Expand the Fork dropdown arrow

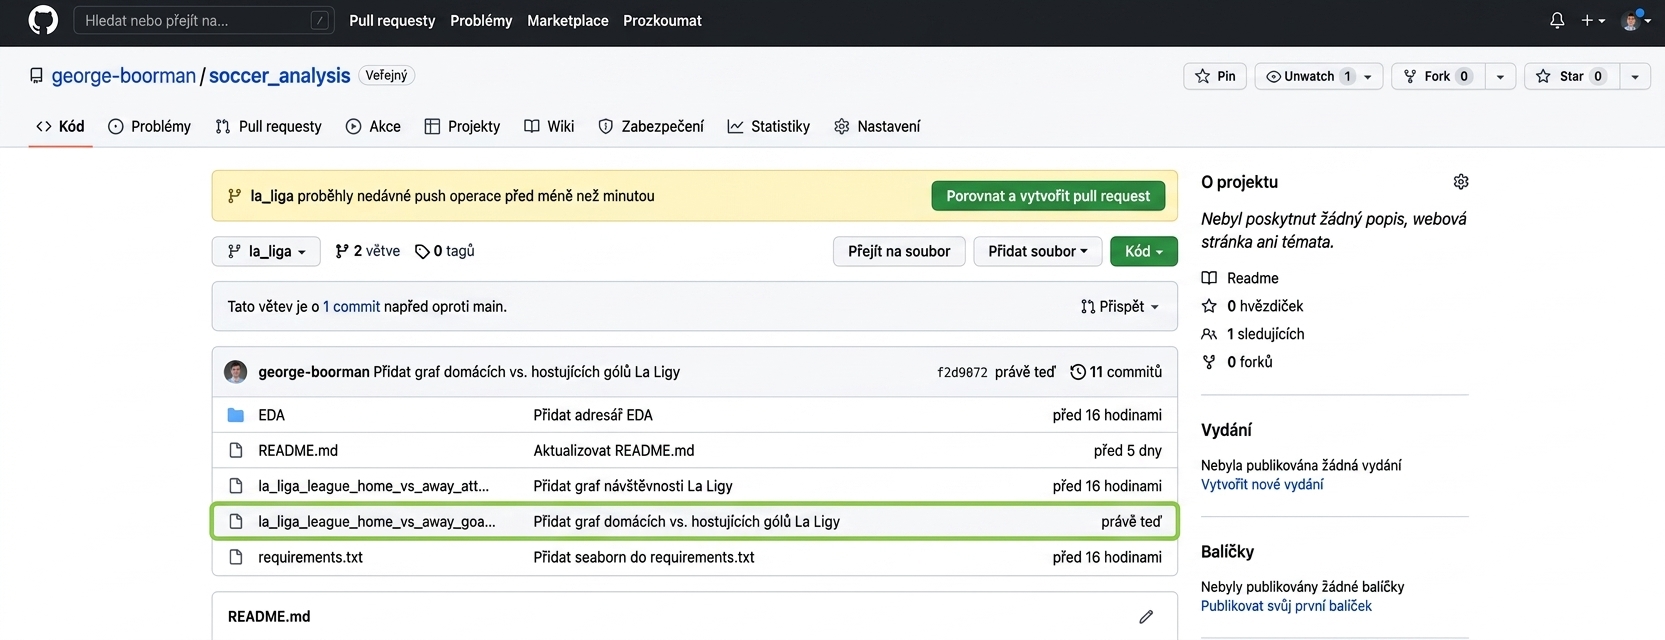pyautogui.click(x=1500, y=76)
